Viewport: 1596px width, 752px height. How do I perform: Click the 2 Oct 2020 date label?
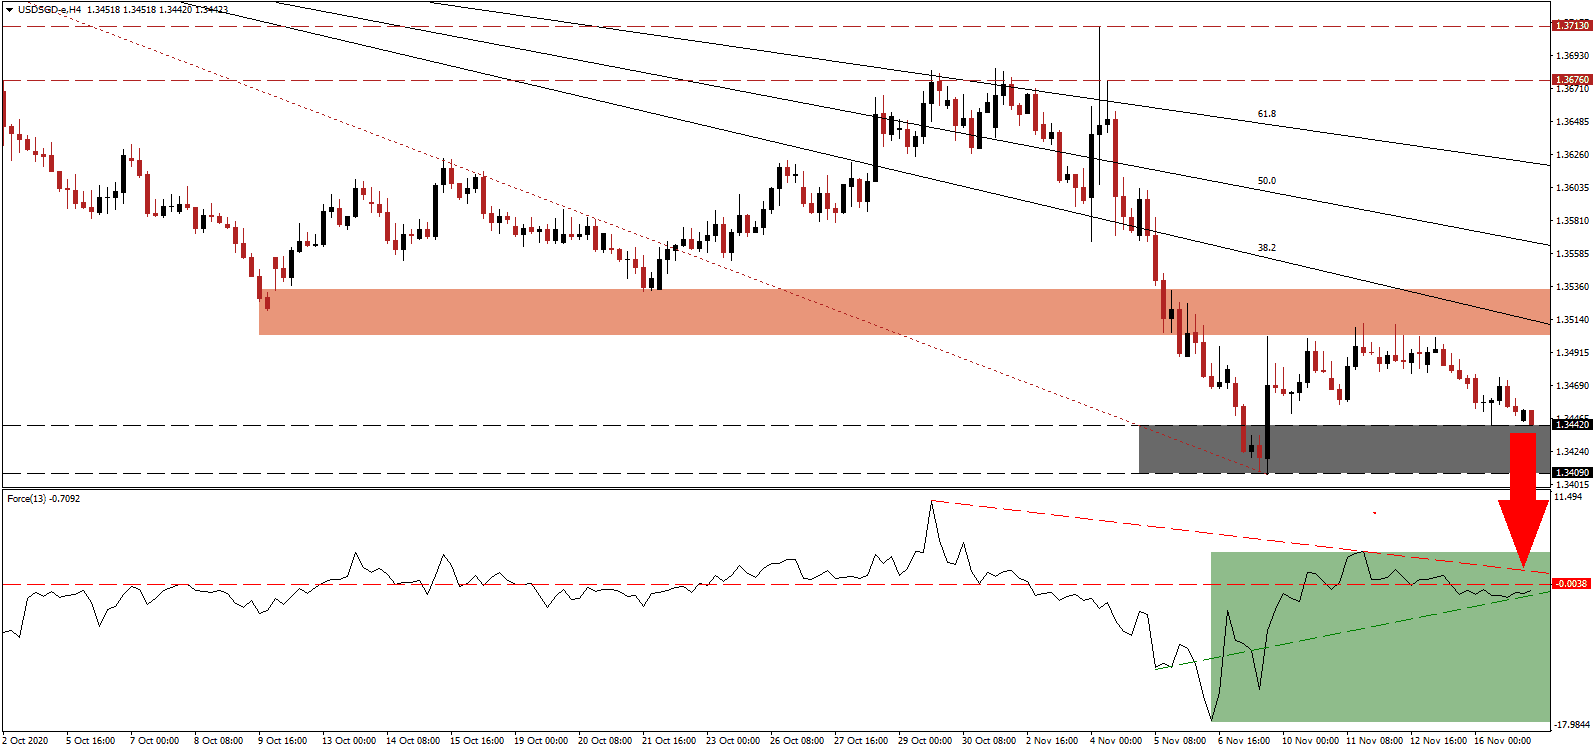[x=26, y=741]
